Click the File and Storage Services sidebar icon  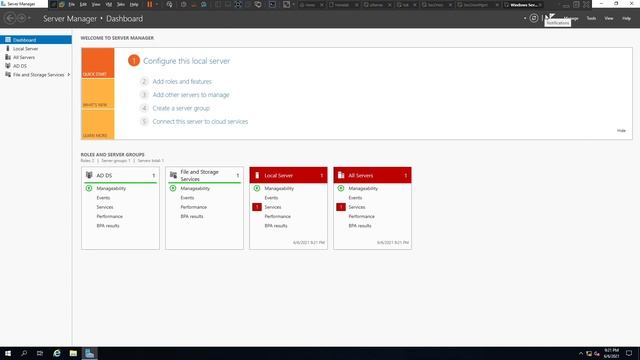click(8, 75)
